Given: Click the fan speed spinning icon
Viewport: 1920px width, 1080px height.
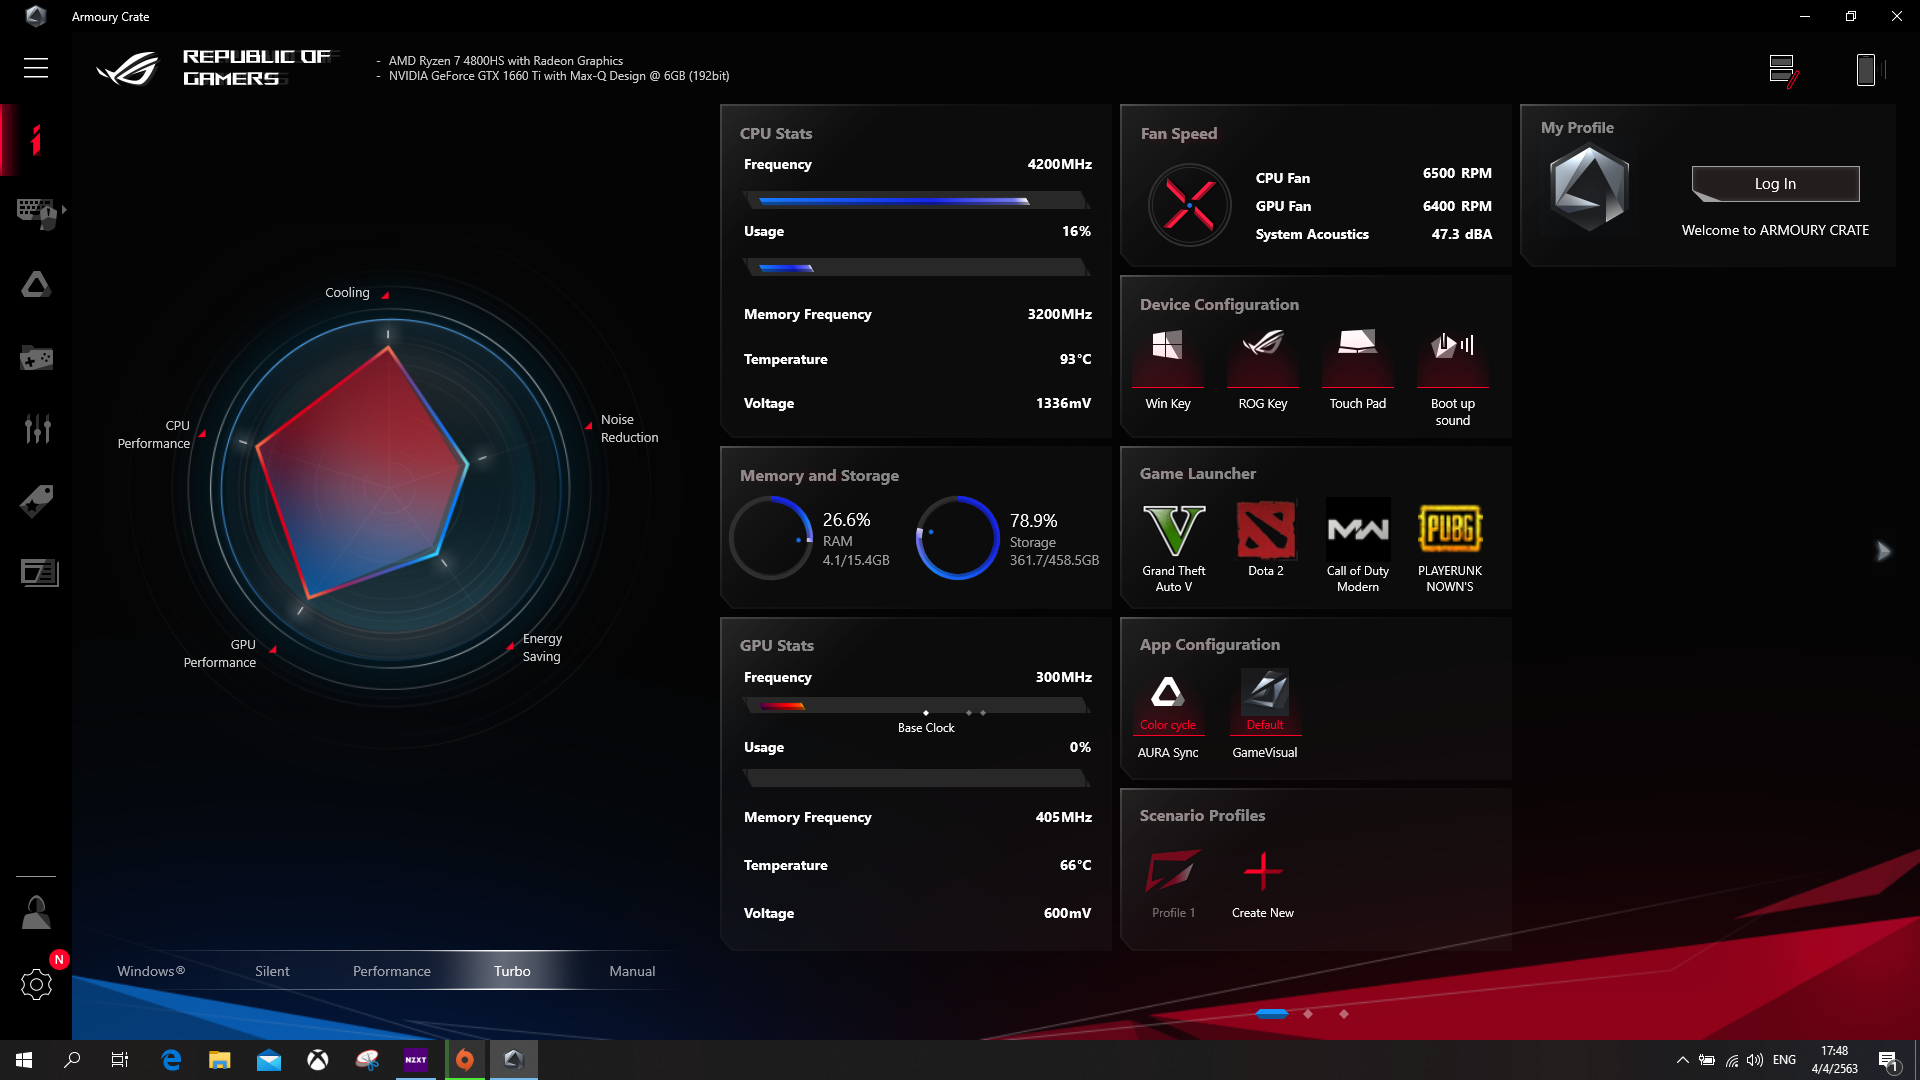Looking at the screenshot, I should (1189, 205).
